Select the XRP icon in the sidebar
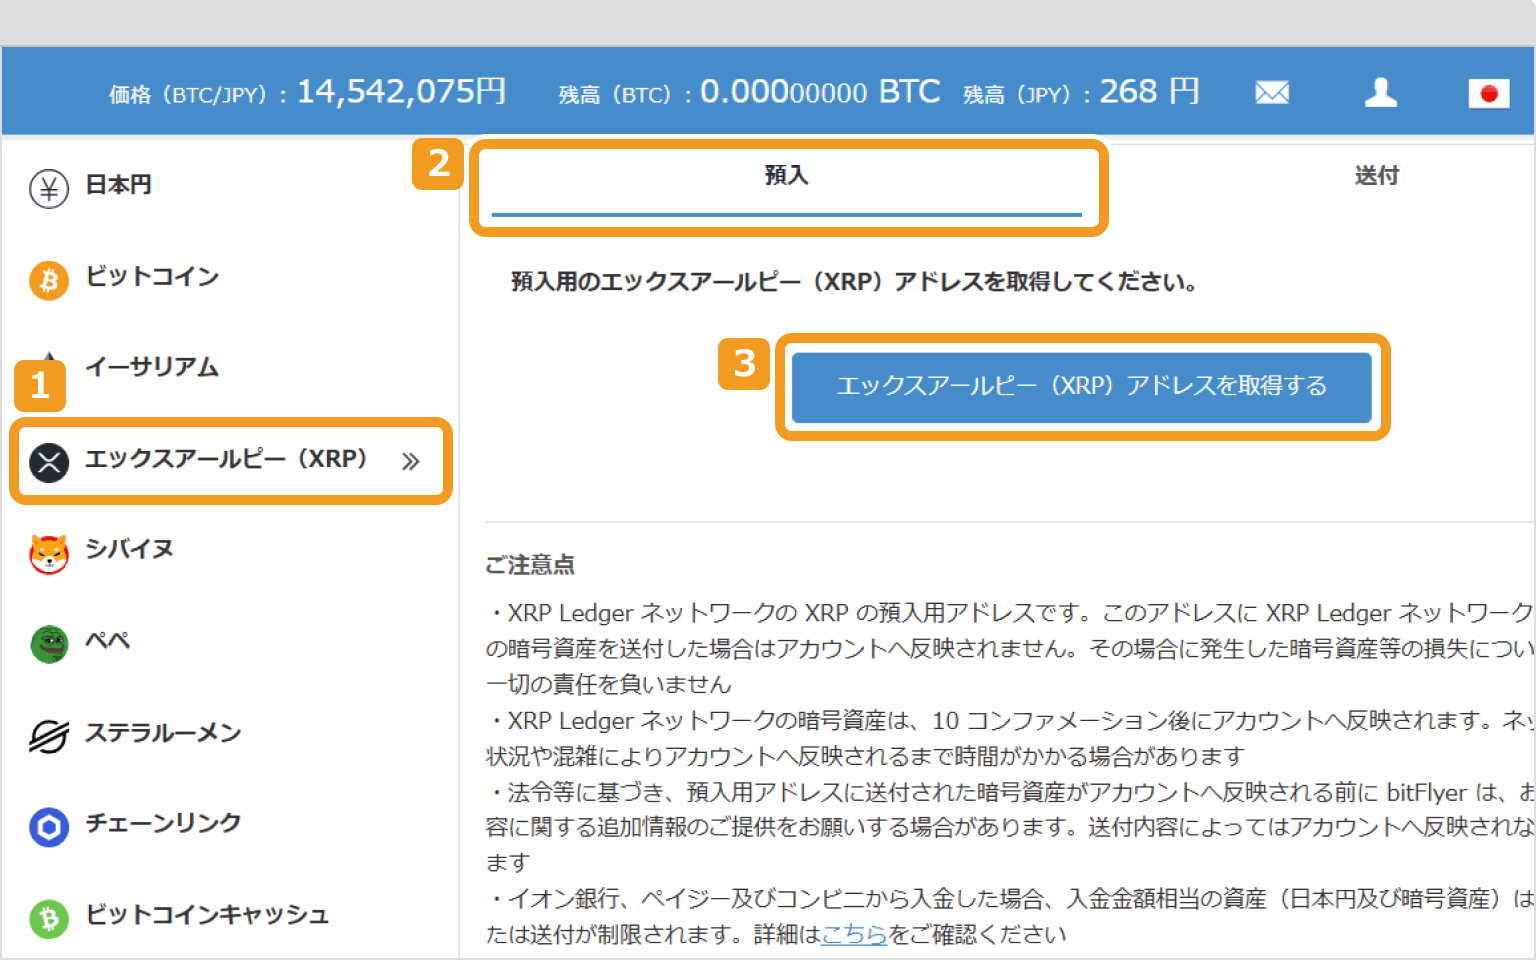The image size is (1536, 960). [48, 460]
